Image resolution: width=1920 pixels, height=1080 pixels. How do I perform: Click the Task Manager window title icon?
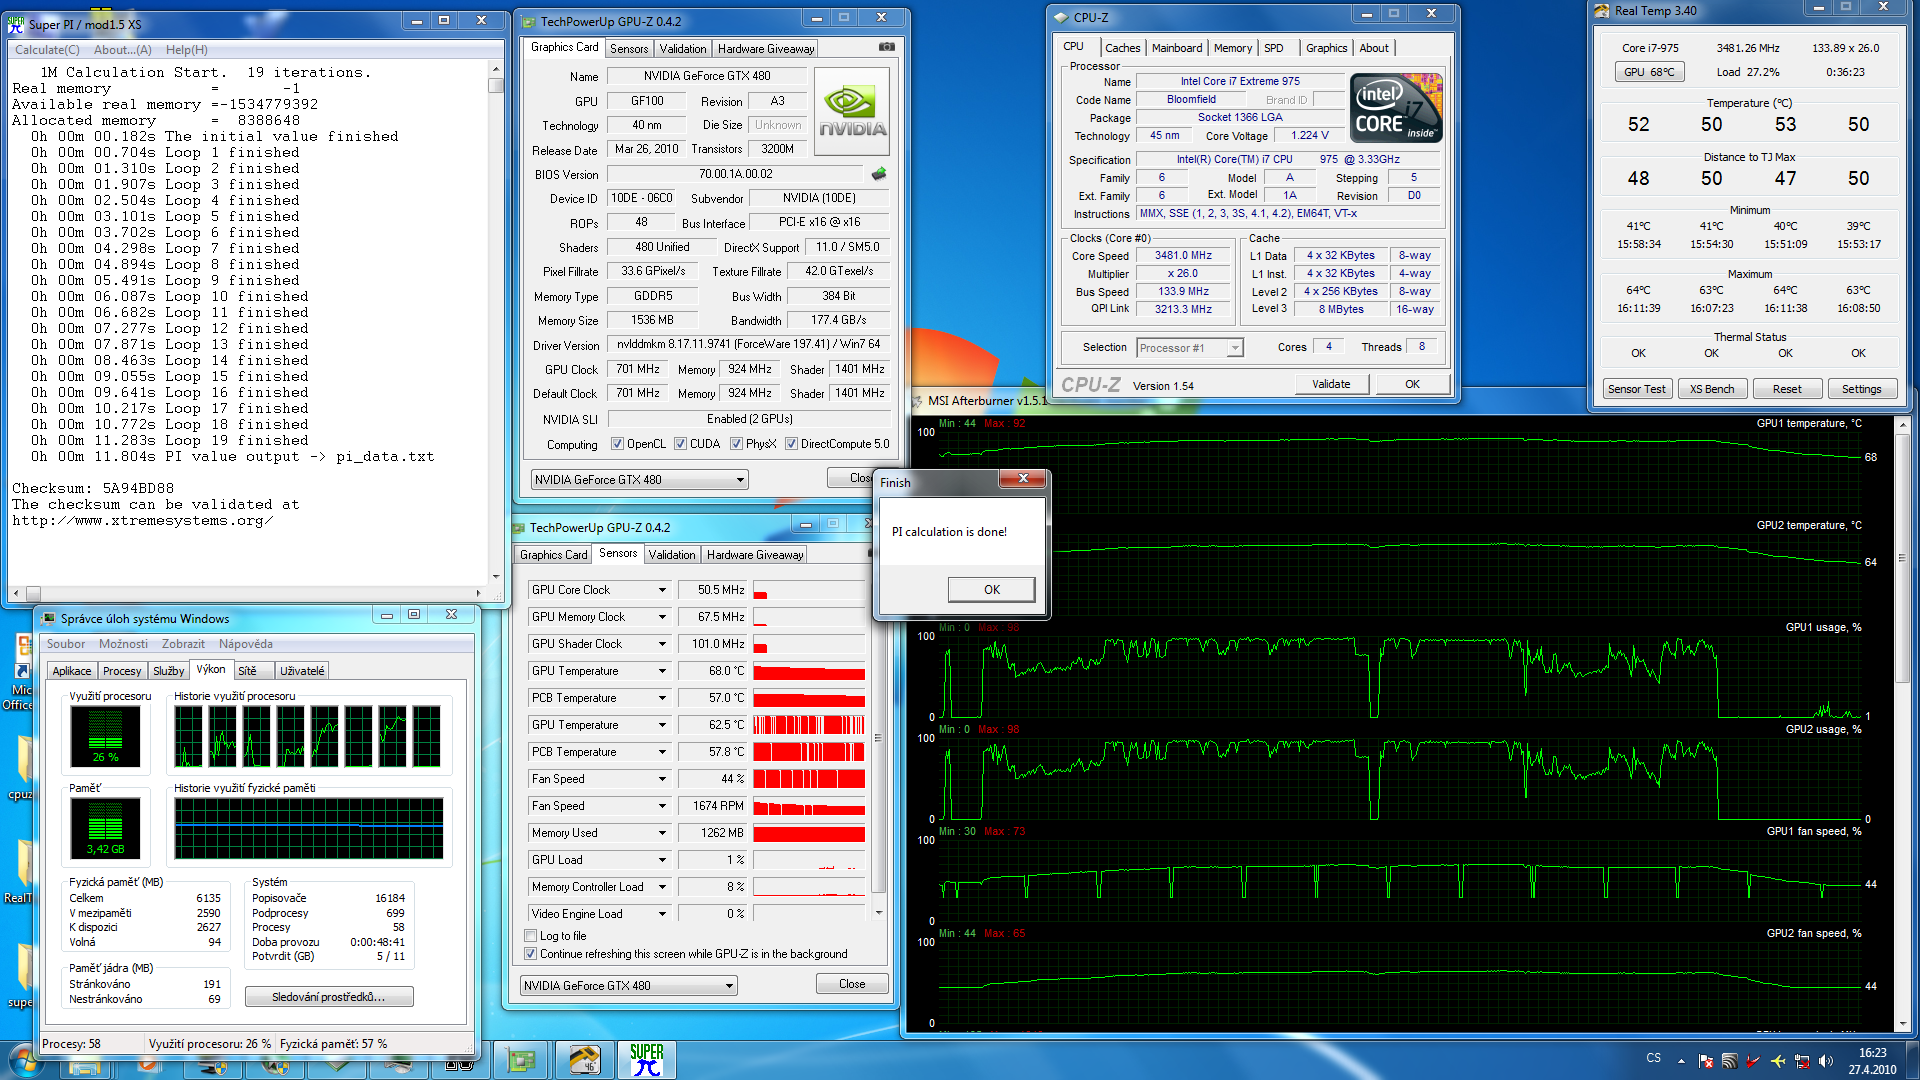coord(49,618)
